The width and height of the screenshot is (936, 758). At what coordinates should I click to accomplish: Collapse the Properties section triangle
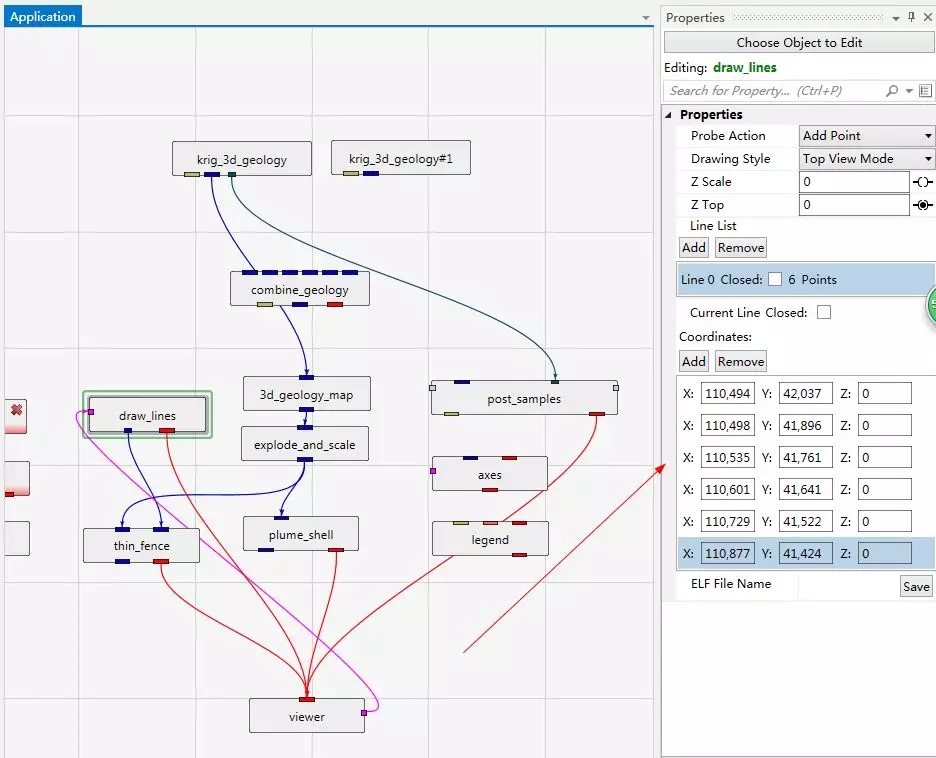(x=669, y=115)
